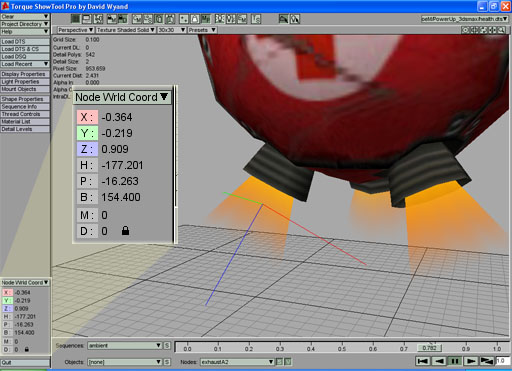Click the pink X label in the small coordinate panel
Screen dimensions: 512x371
[7, 292]
